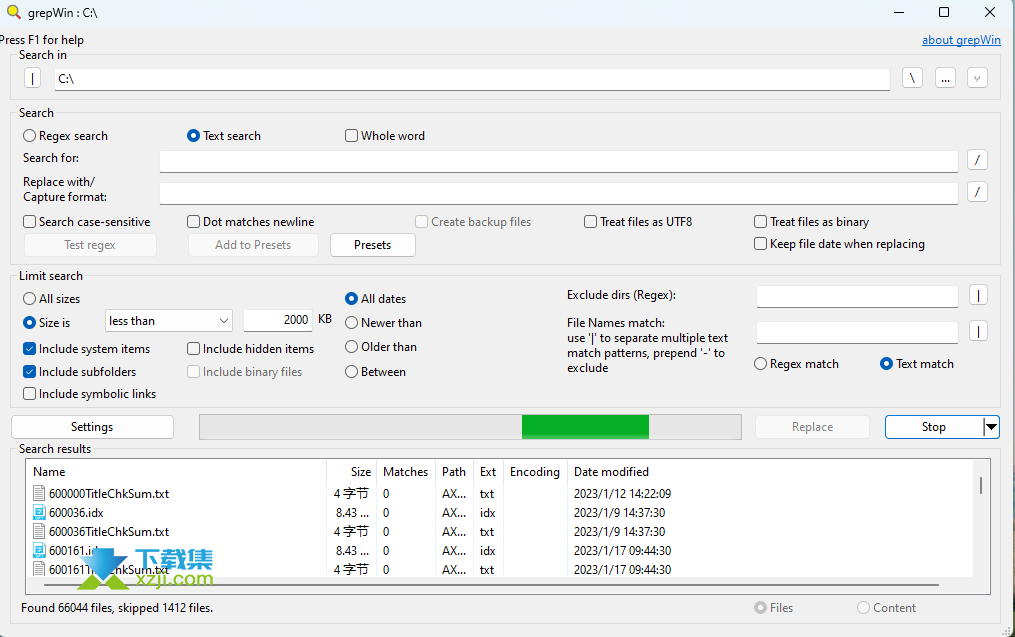Viewport: 1015px width, 637px height.
Task: Click date 2023/1/12 14:22:09
Action: (622, 493)
